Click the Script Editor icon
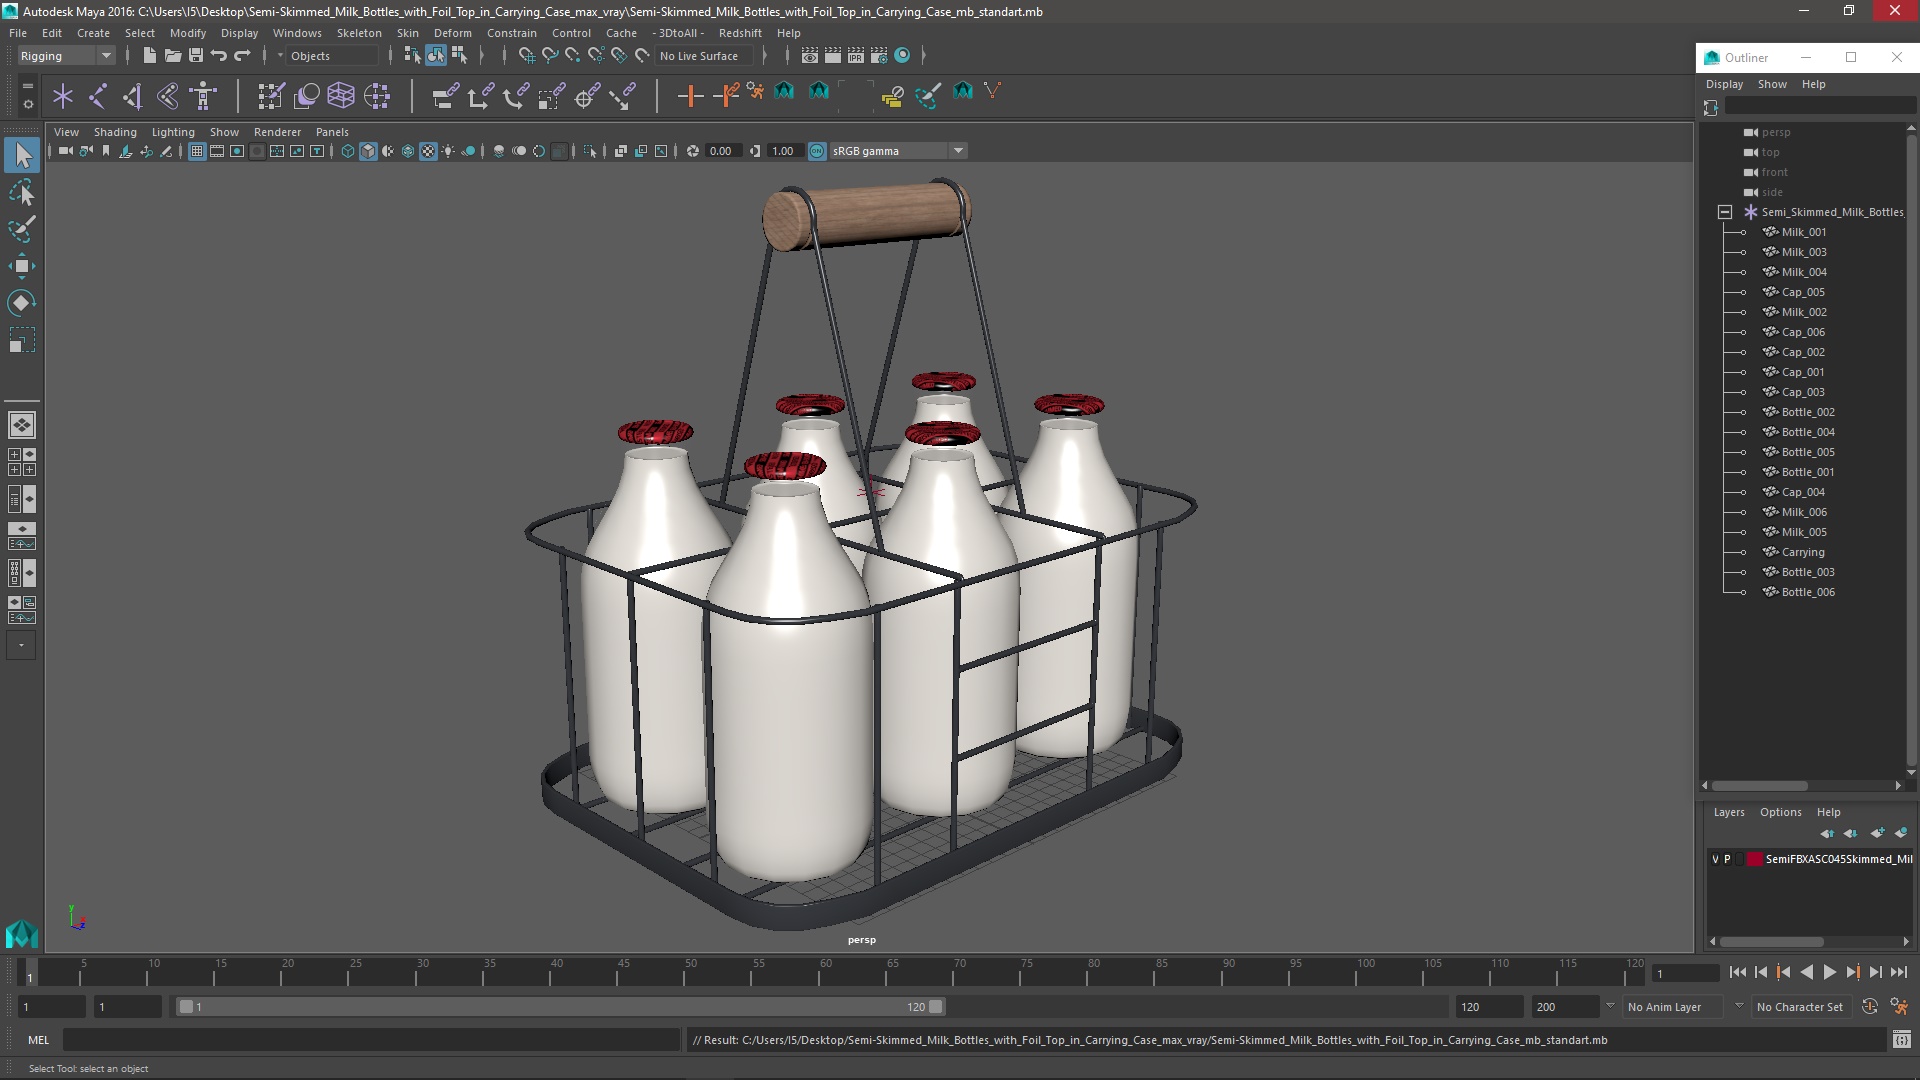Image resolution: width=1920 pixels, height=1080 pixels. (x=1901, y=1040)
